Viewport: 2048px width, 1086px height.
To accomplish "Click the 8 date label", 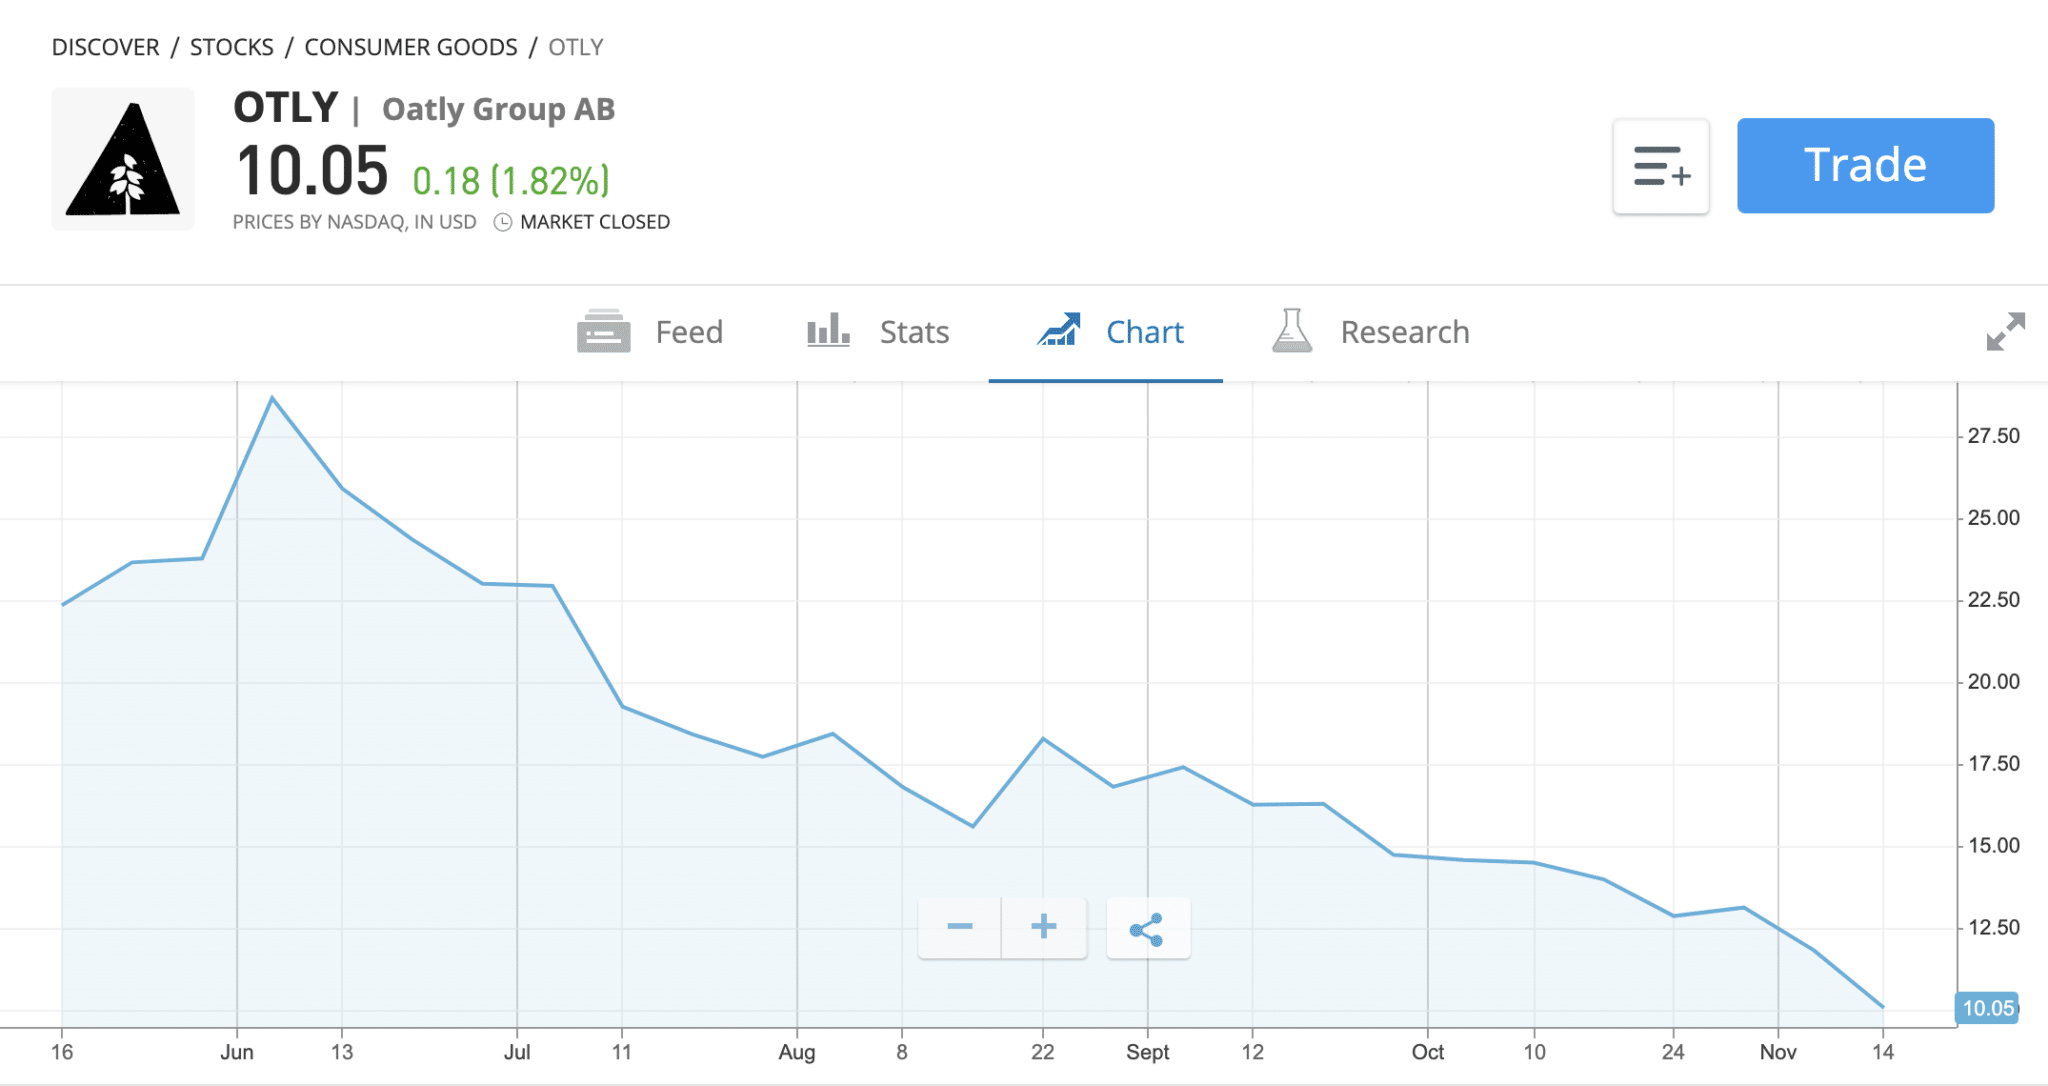I will pyautogui.click(x=902, y=1052).
